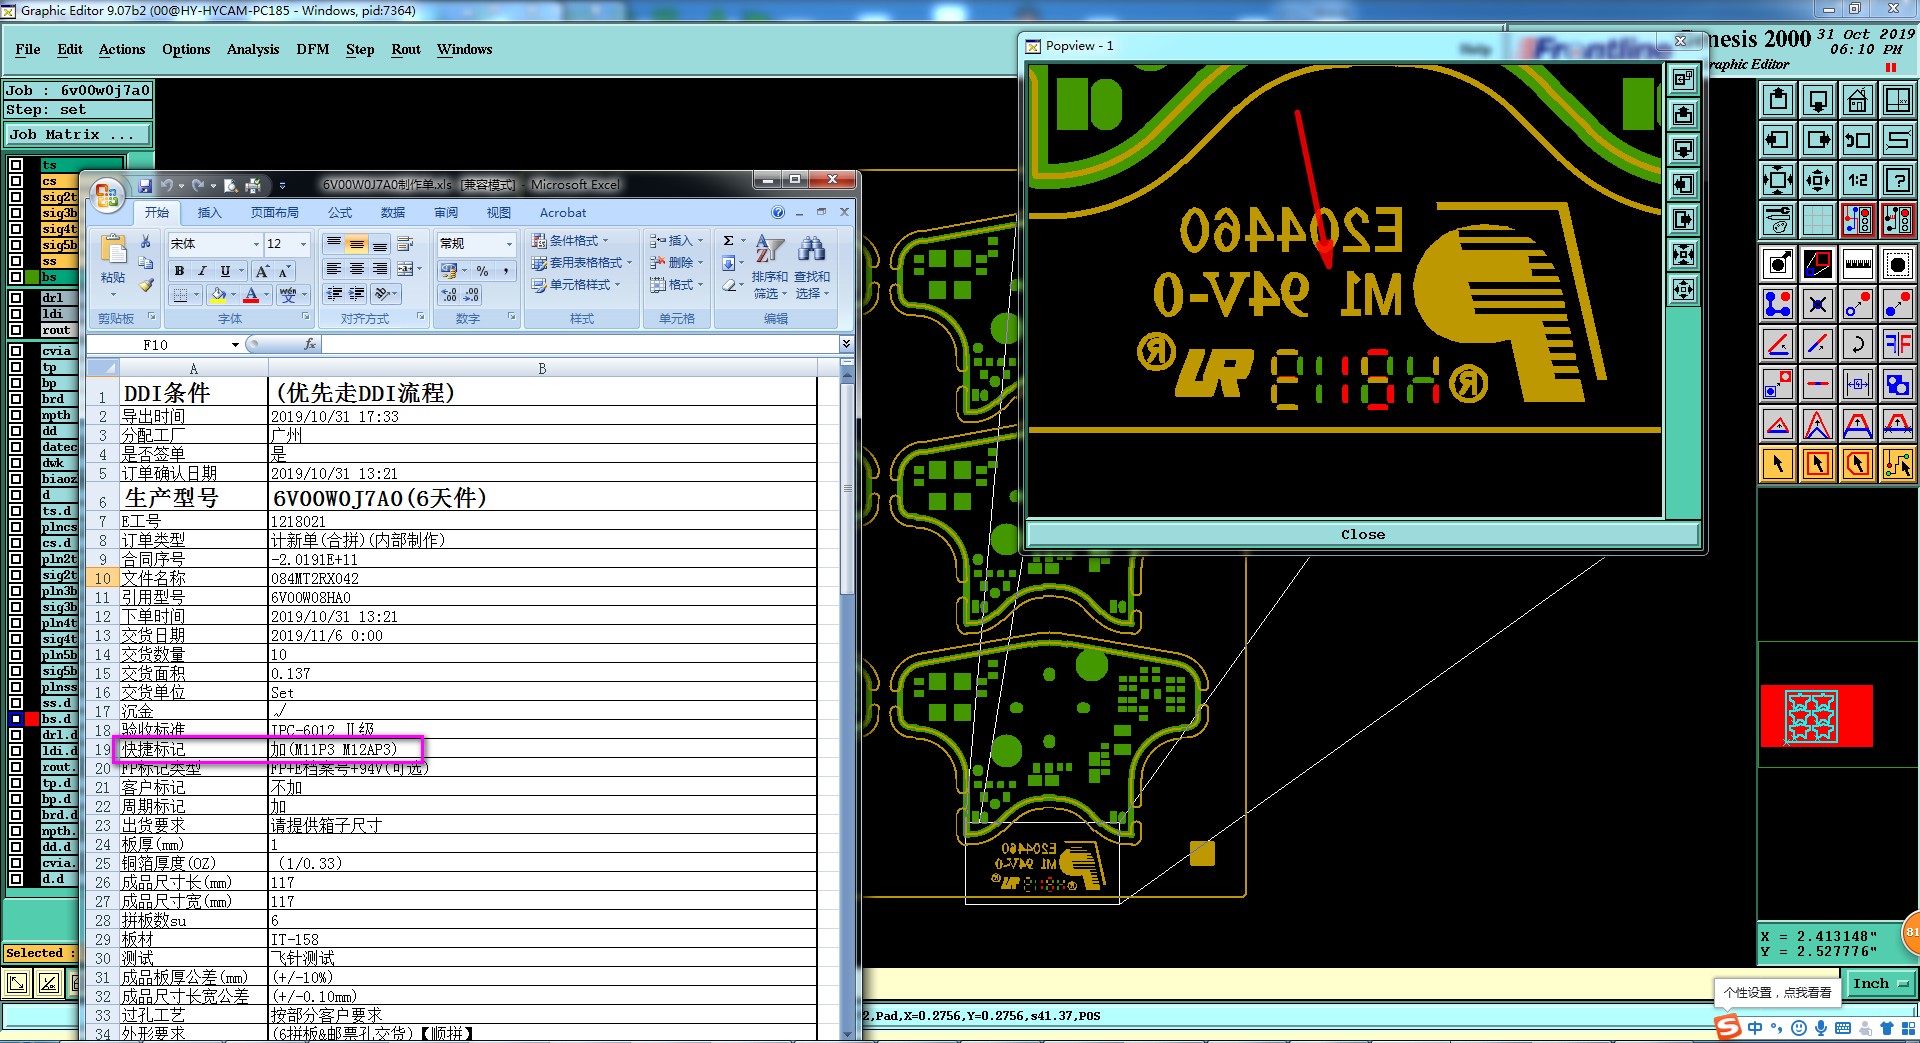Open the DFM menu
Viewport: 1920px width, 1043px height.
tap(312, 49)
